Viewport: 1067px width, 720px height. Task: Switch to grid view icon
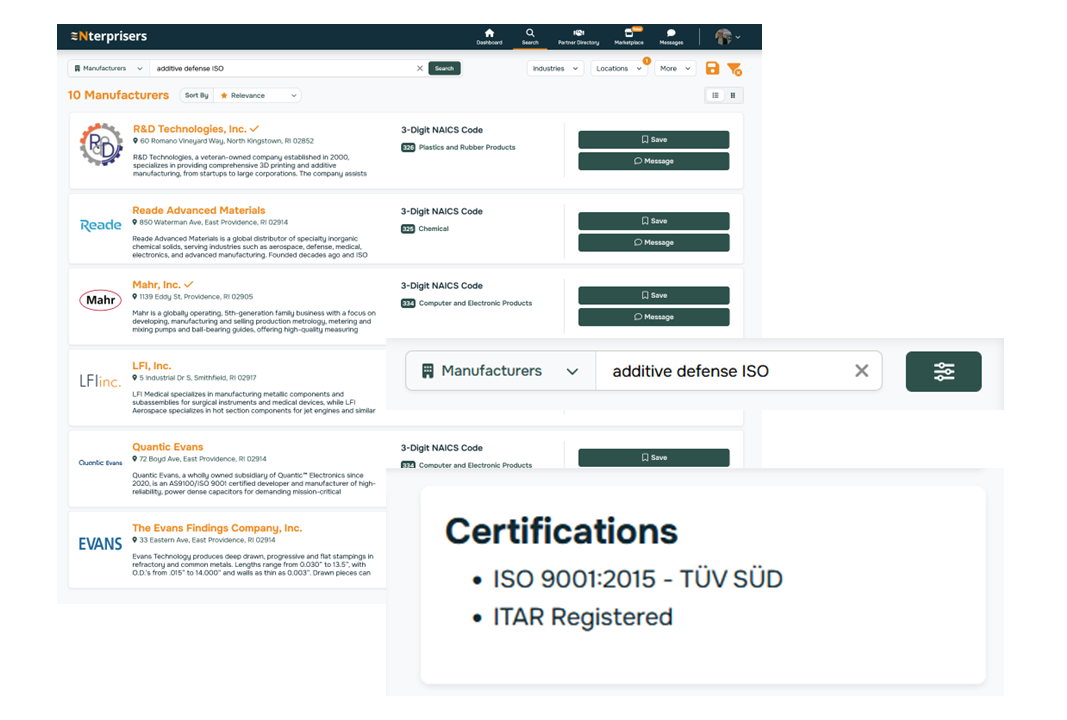coord(733,95)
